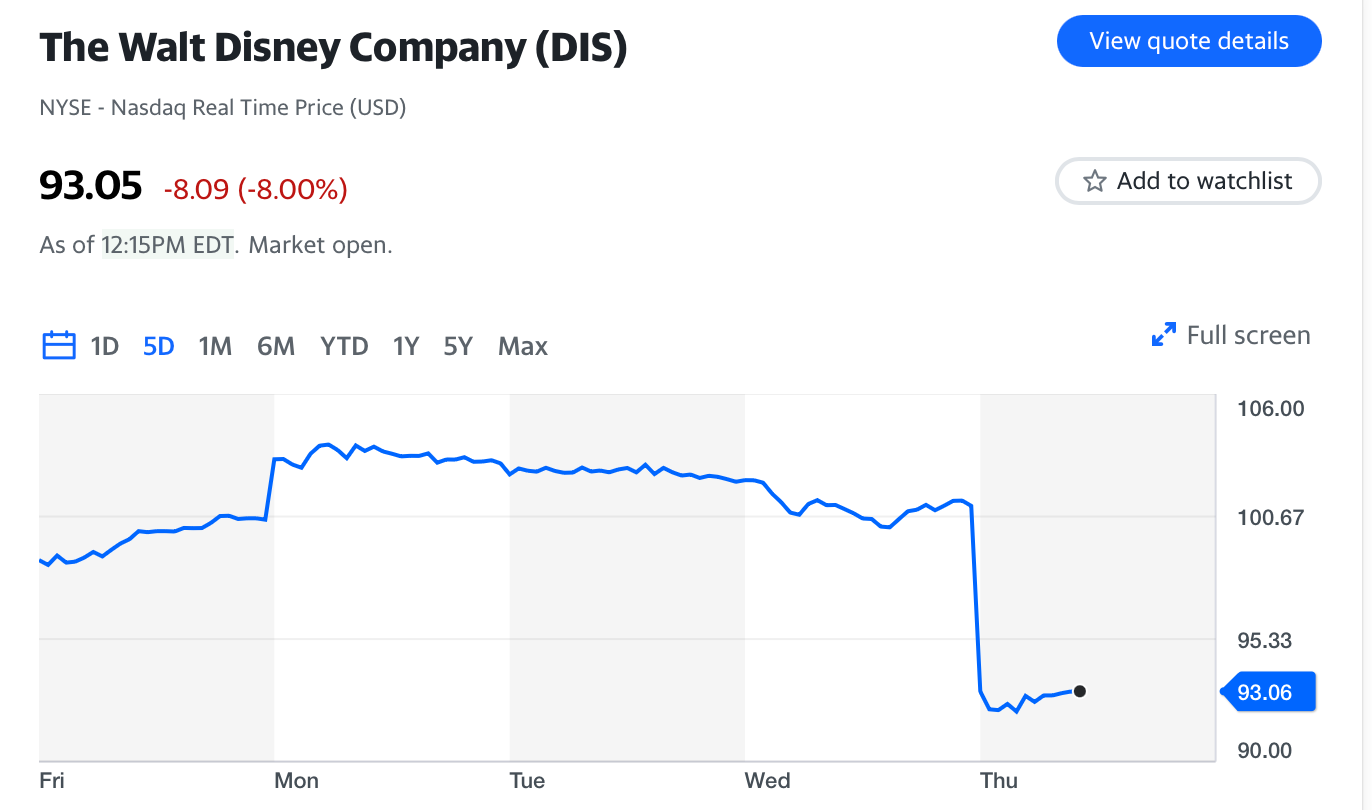Image resolution: width=1372 pixels, height=810 pixels.
Task: Click the Add to watchlist button
Action: click(1187, 181)
